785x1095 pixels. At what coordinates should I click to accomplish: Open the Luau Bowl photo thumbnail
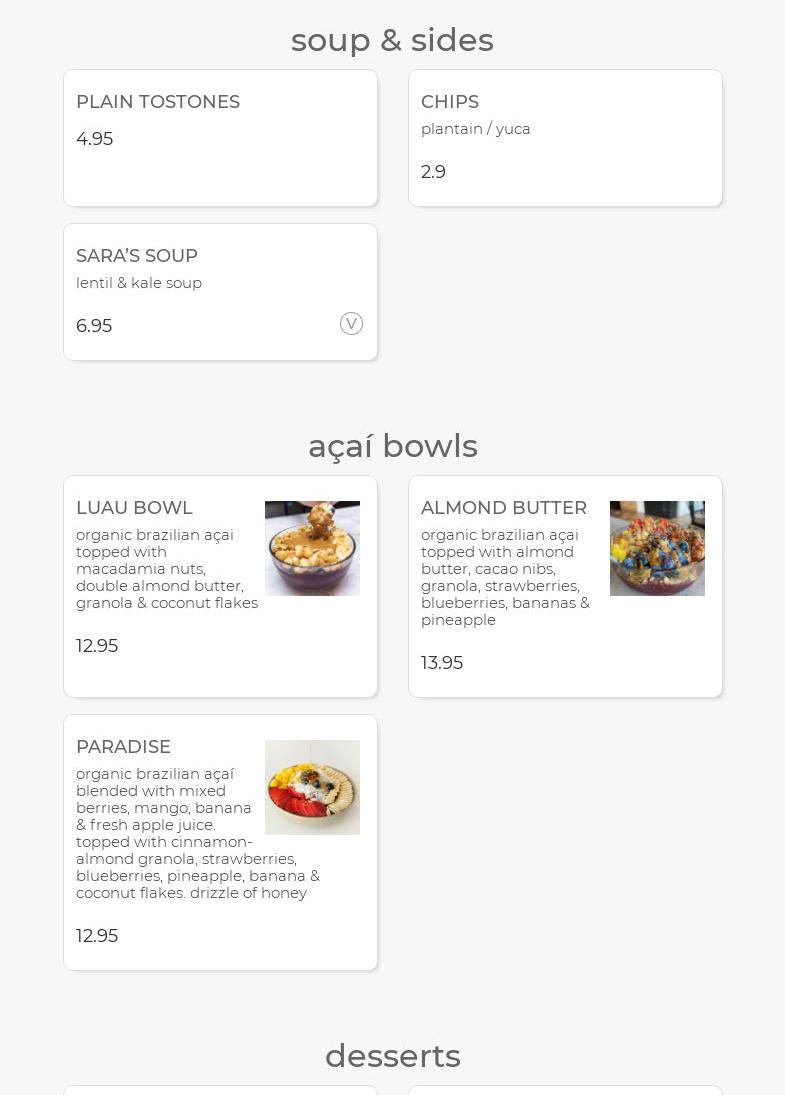pyautogui.click(x=312, y=548)
